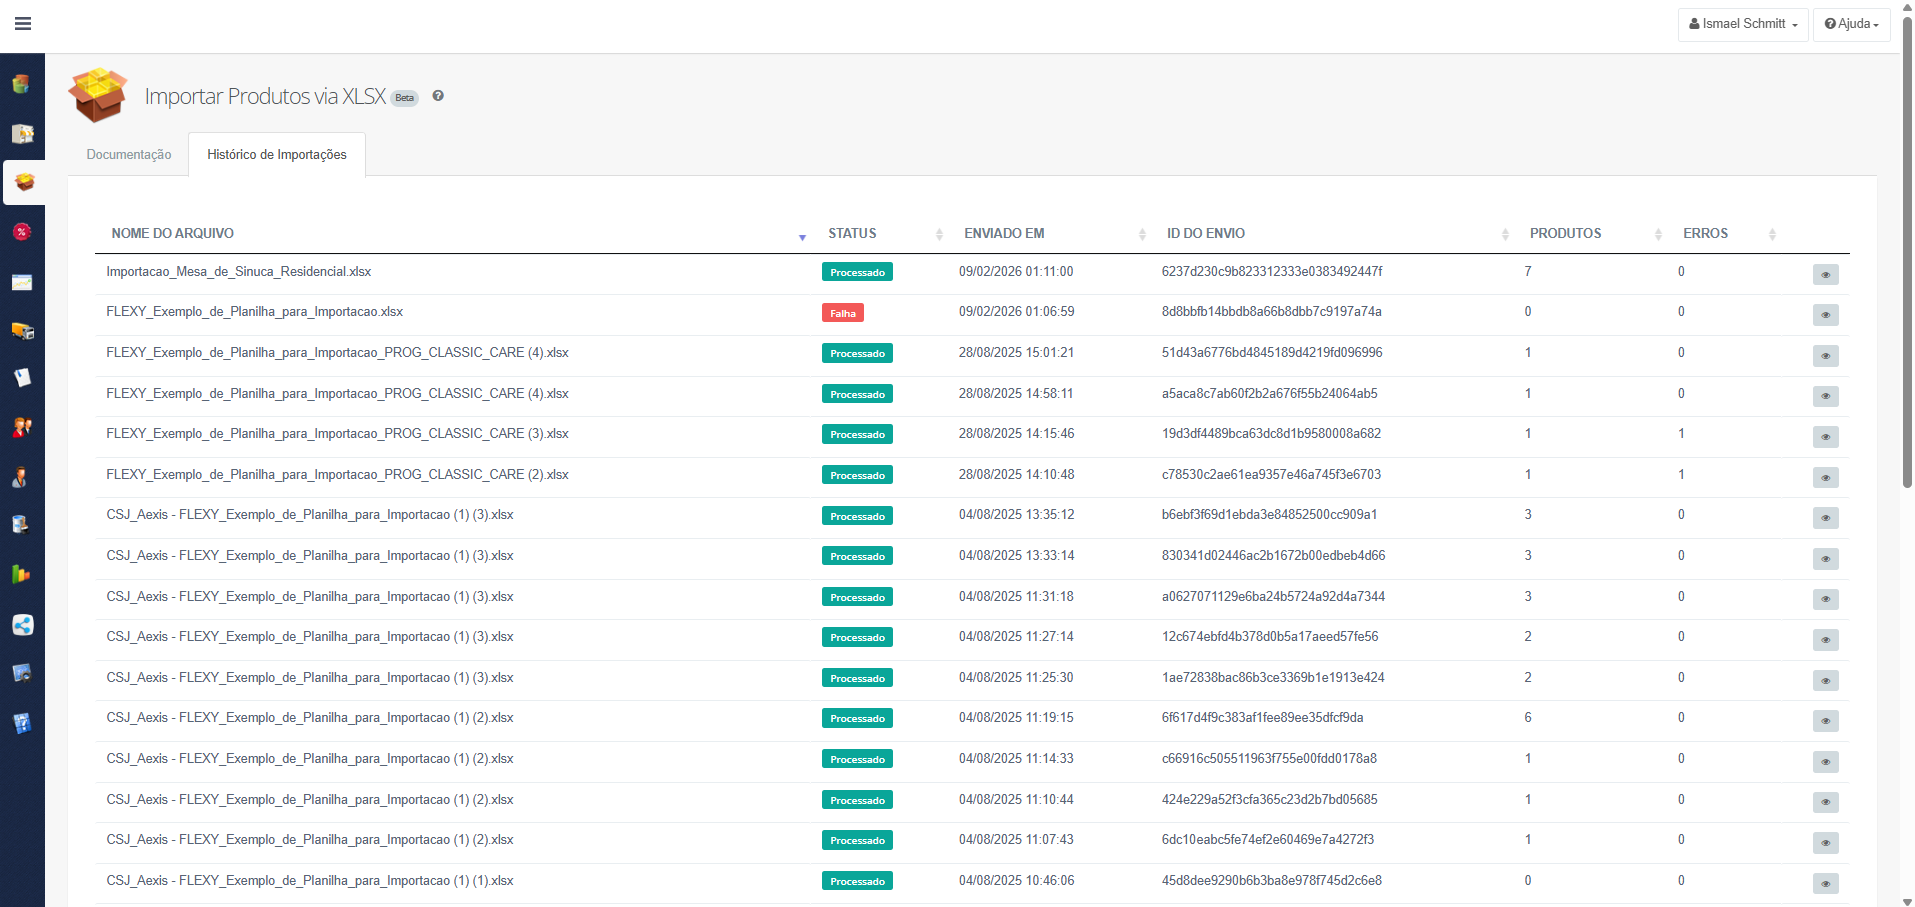Click the help question mark beside page title

pyautogui.click(x=438, y=96)
